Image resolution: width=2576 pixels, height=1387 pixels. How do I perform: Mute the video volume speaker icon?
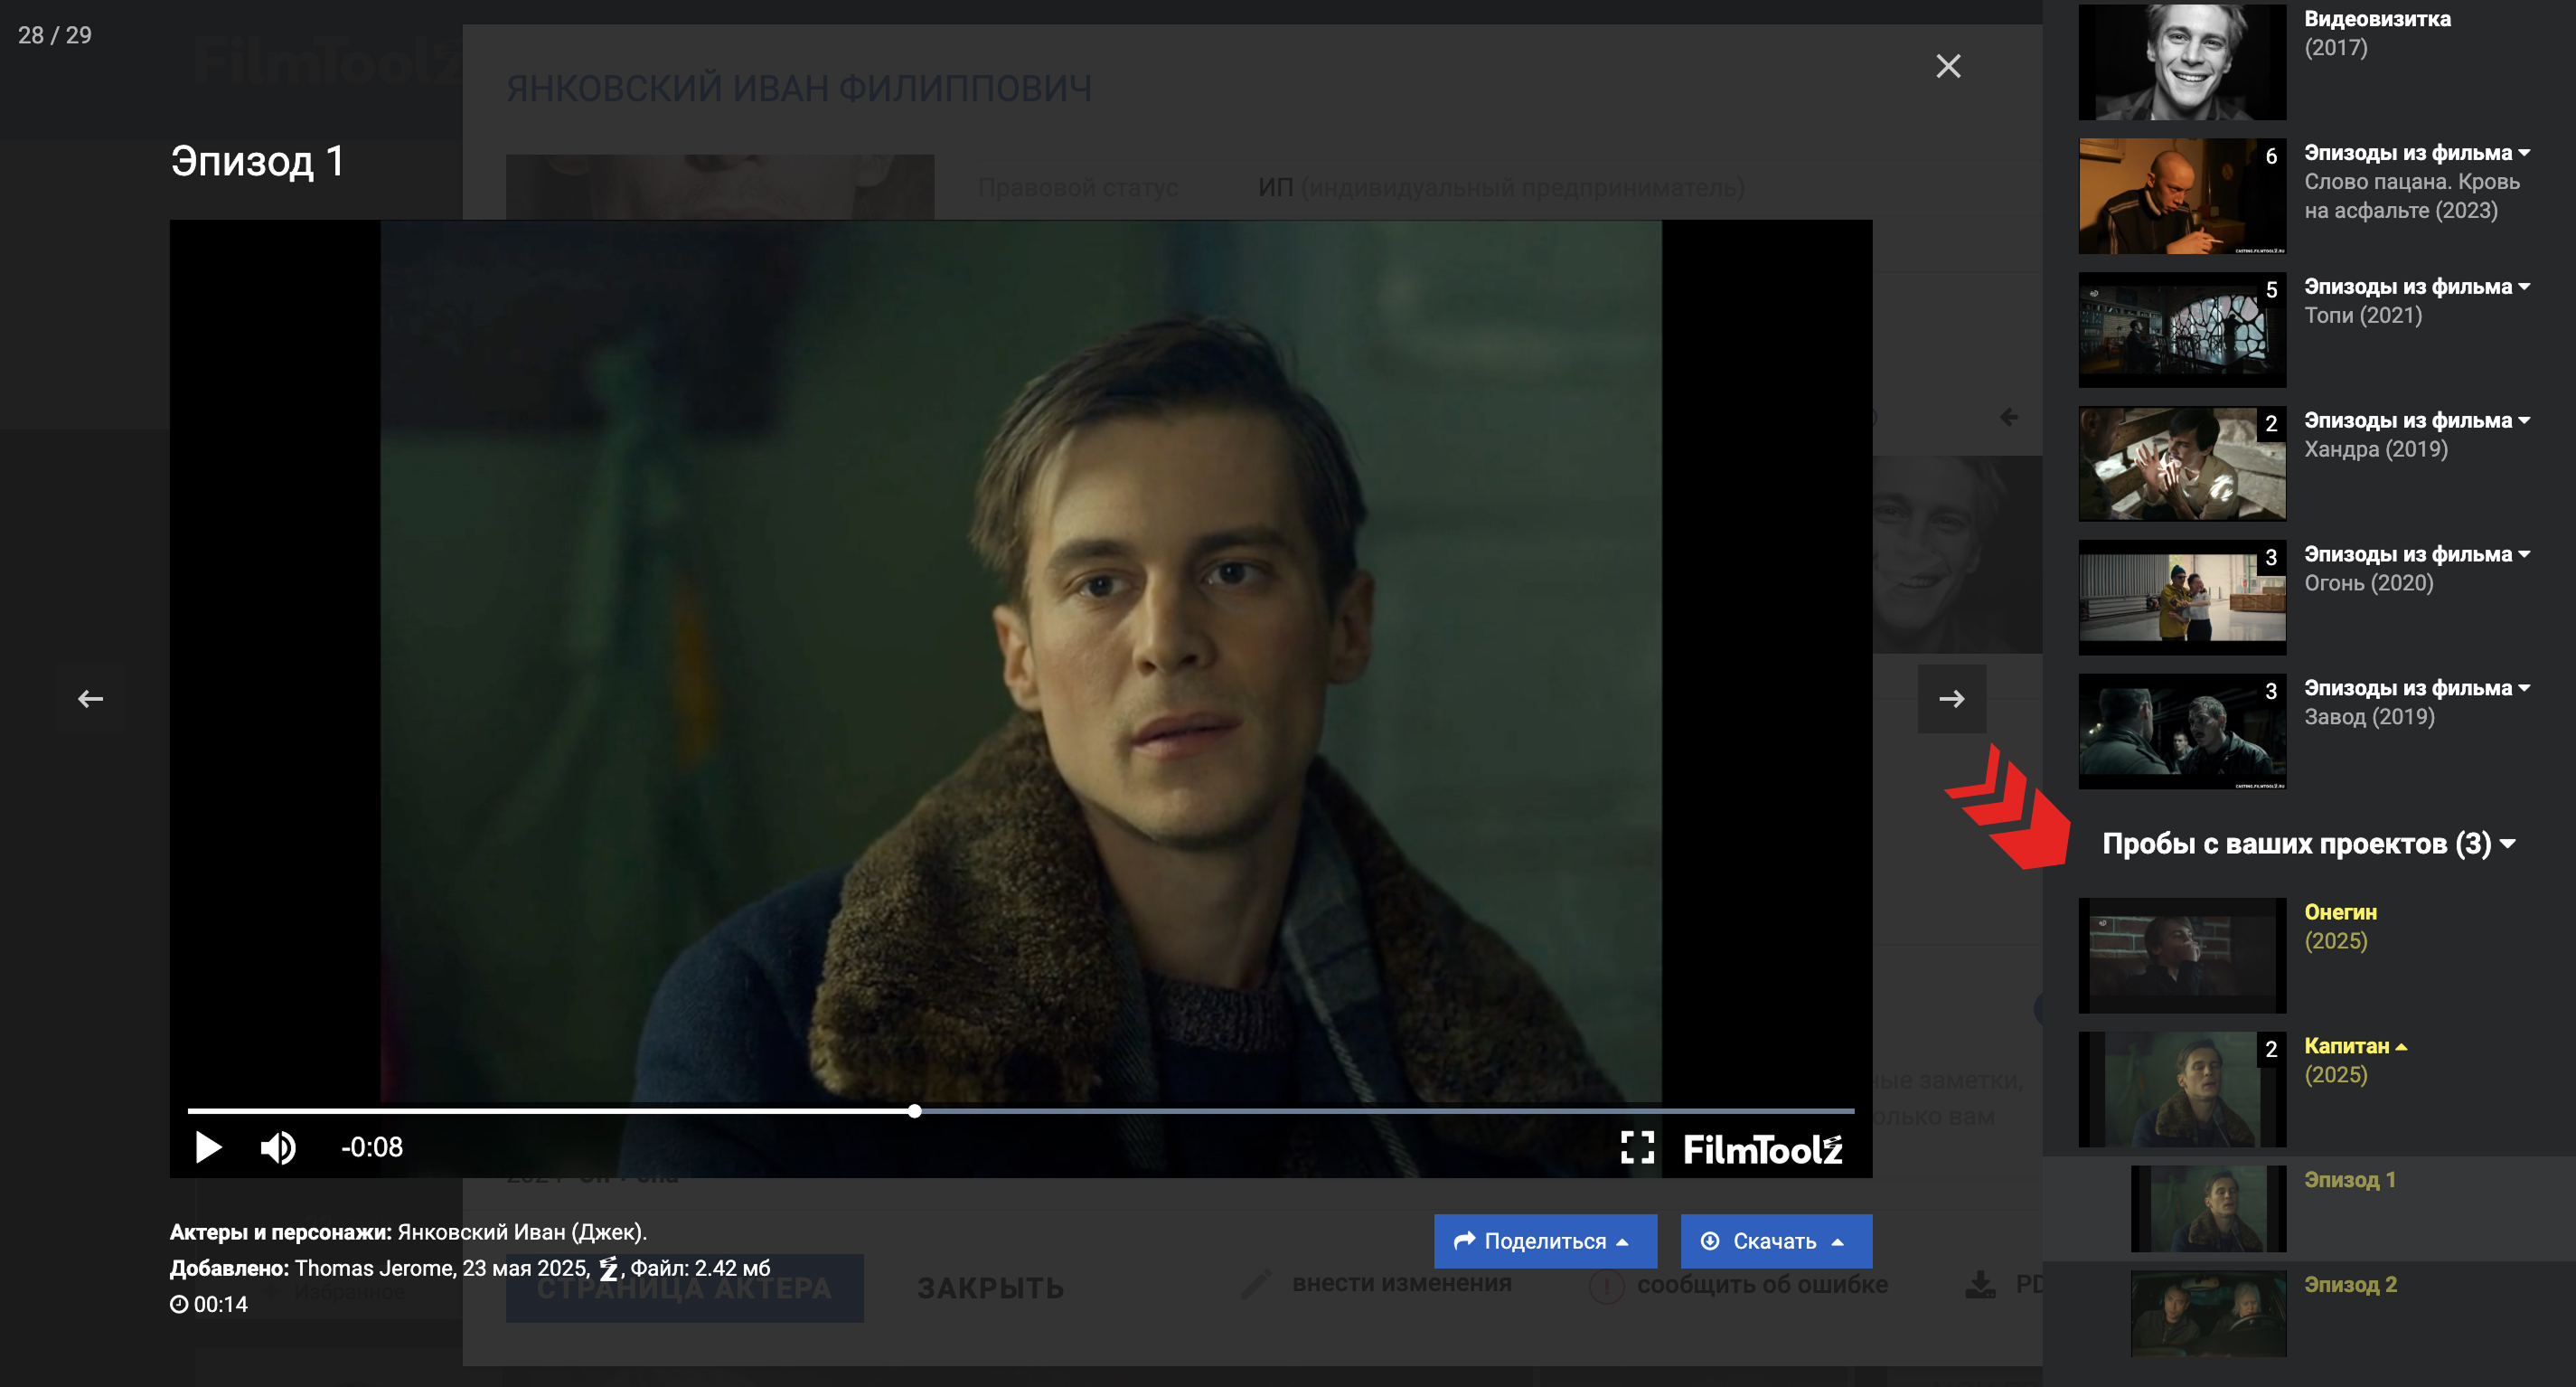(278, 1147)
